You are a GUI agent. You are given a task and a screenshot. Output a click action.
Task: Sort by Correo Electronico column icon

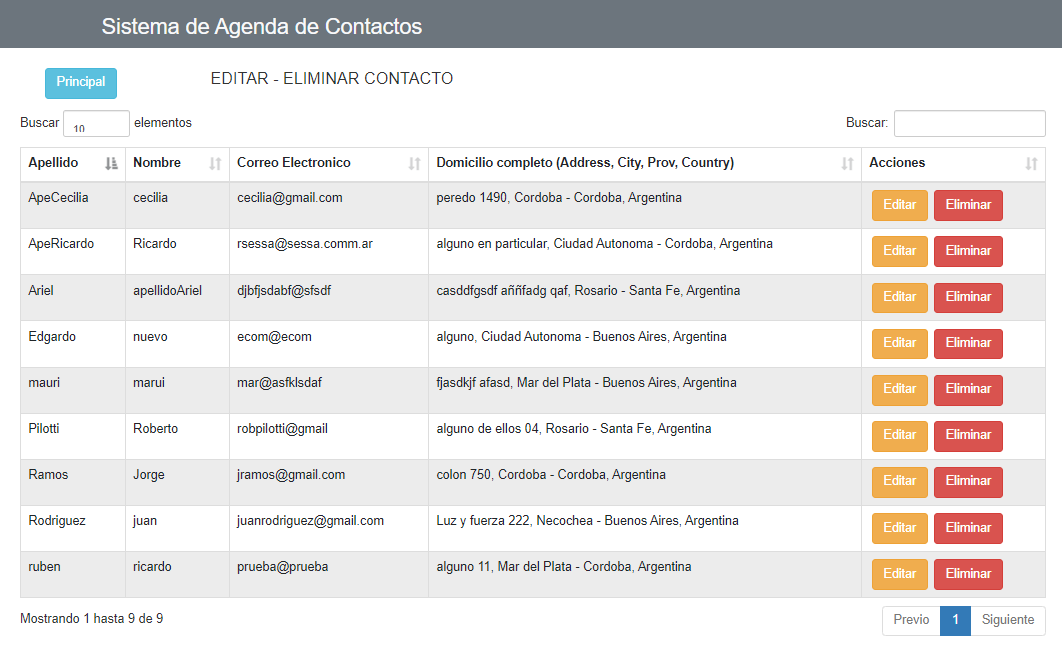415,163
